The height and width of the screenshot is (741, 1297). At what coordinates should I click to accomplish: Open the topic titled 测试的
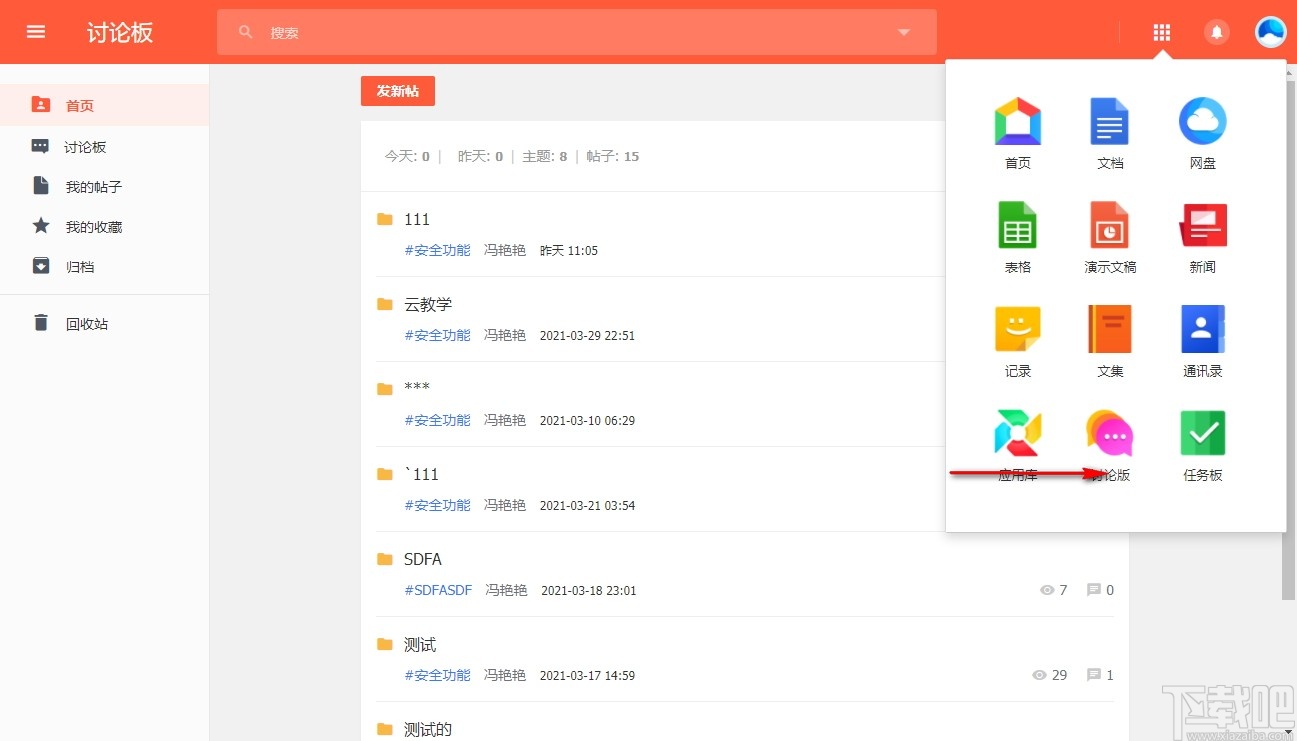pos(428,730)
